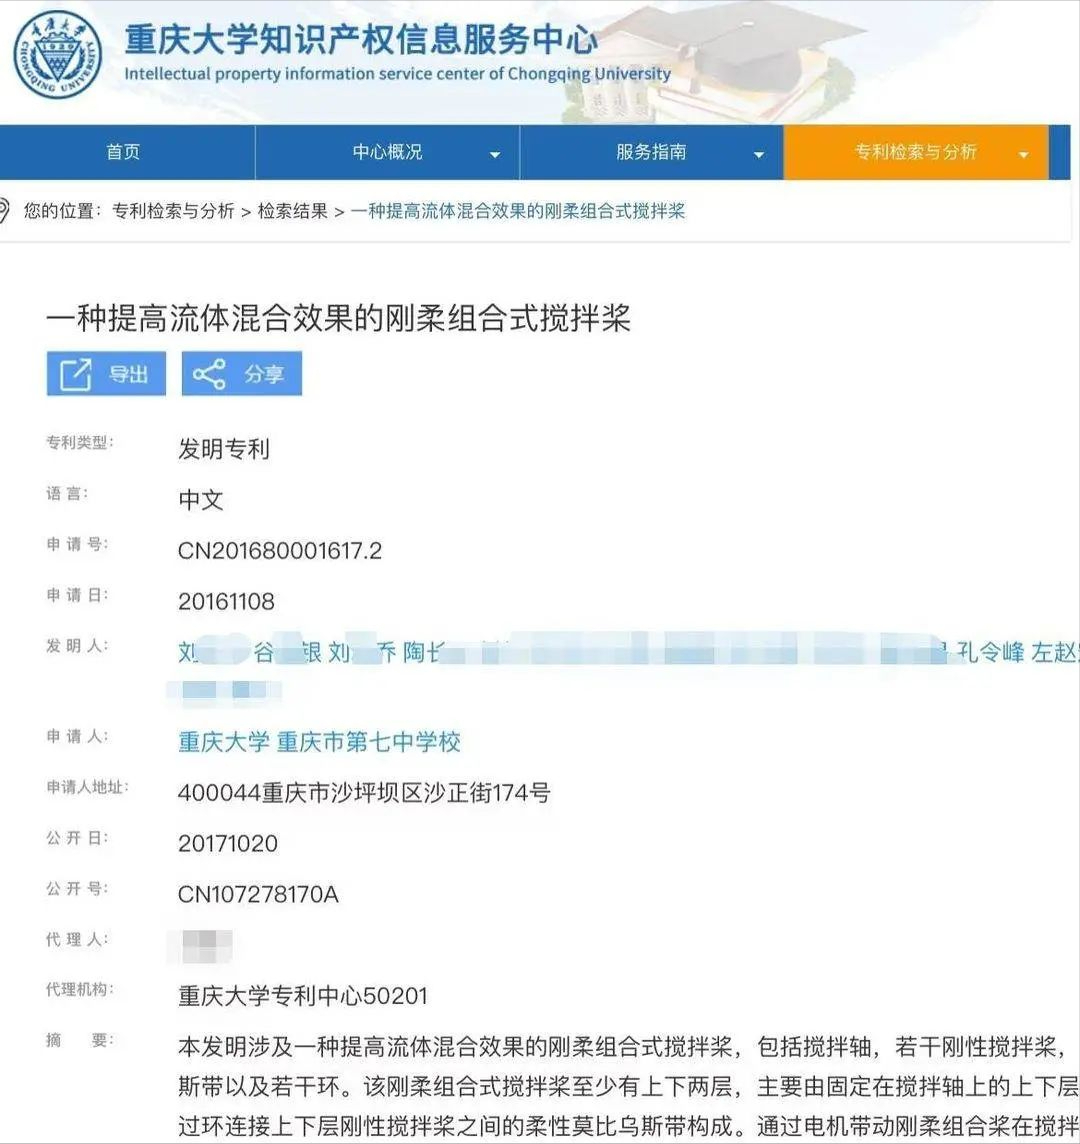
Task: Click the 代理机构 field label
Action: point(80,989)
